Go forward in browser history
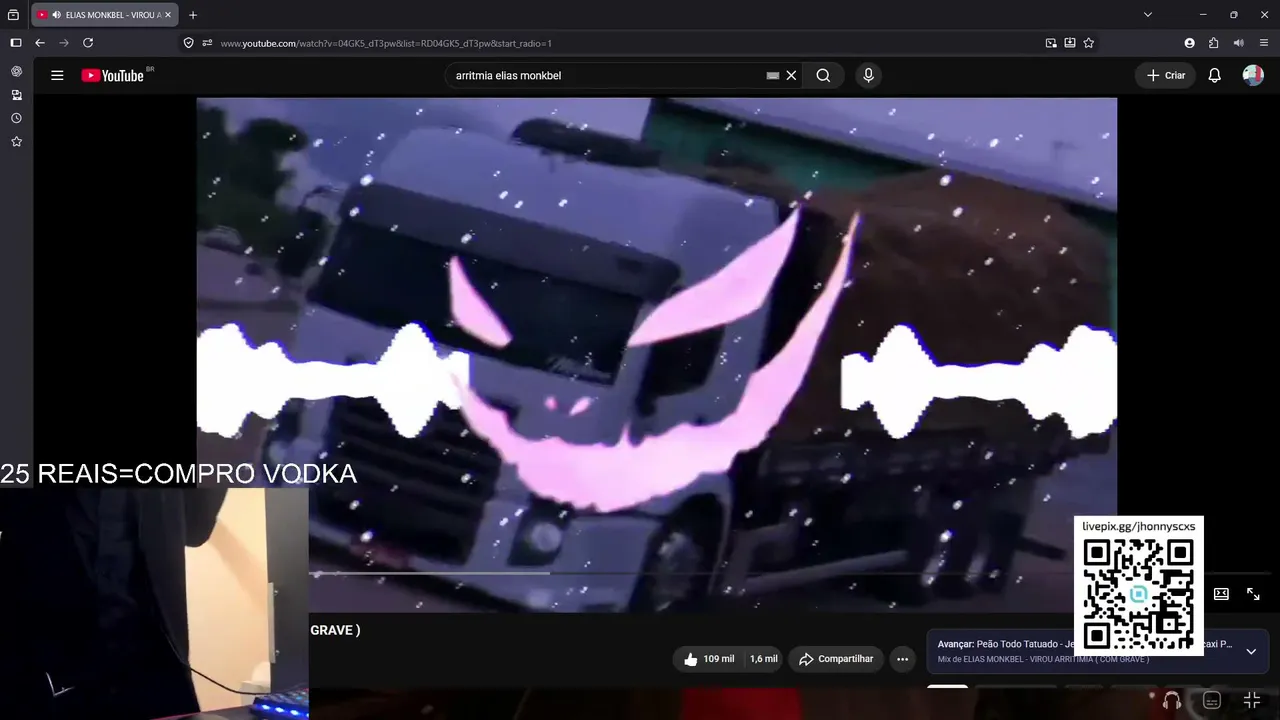 [x=64, y=43]
